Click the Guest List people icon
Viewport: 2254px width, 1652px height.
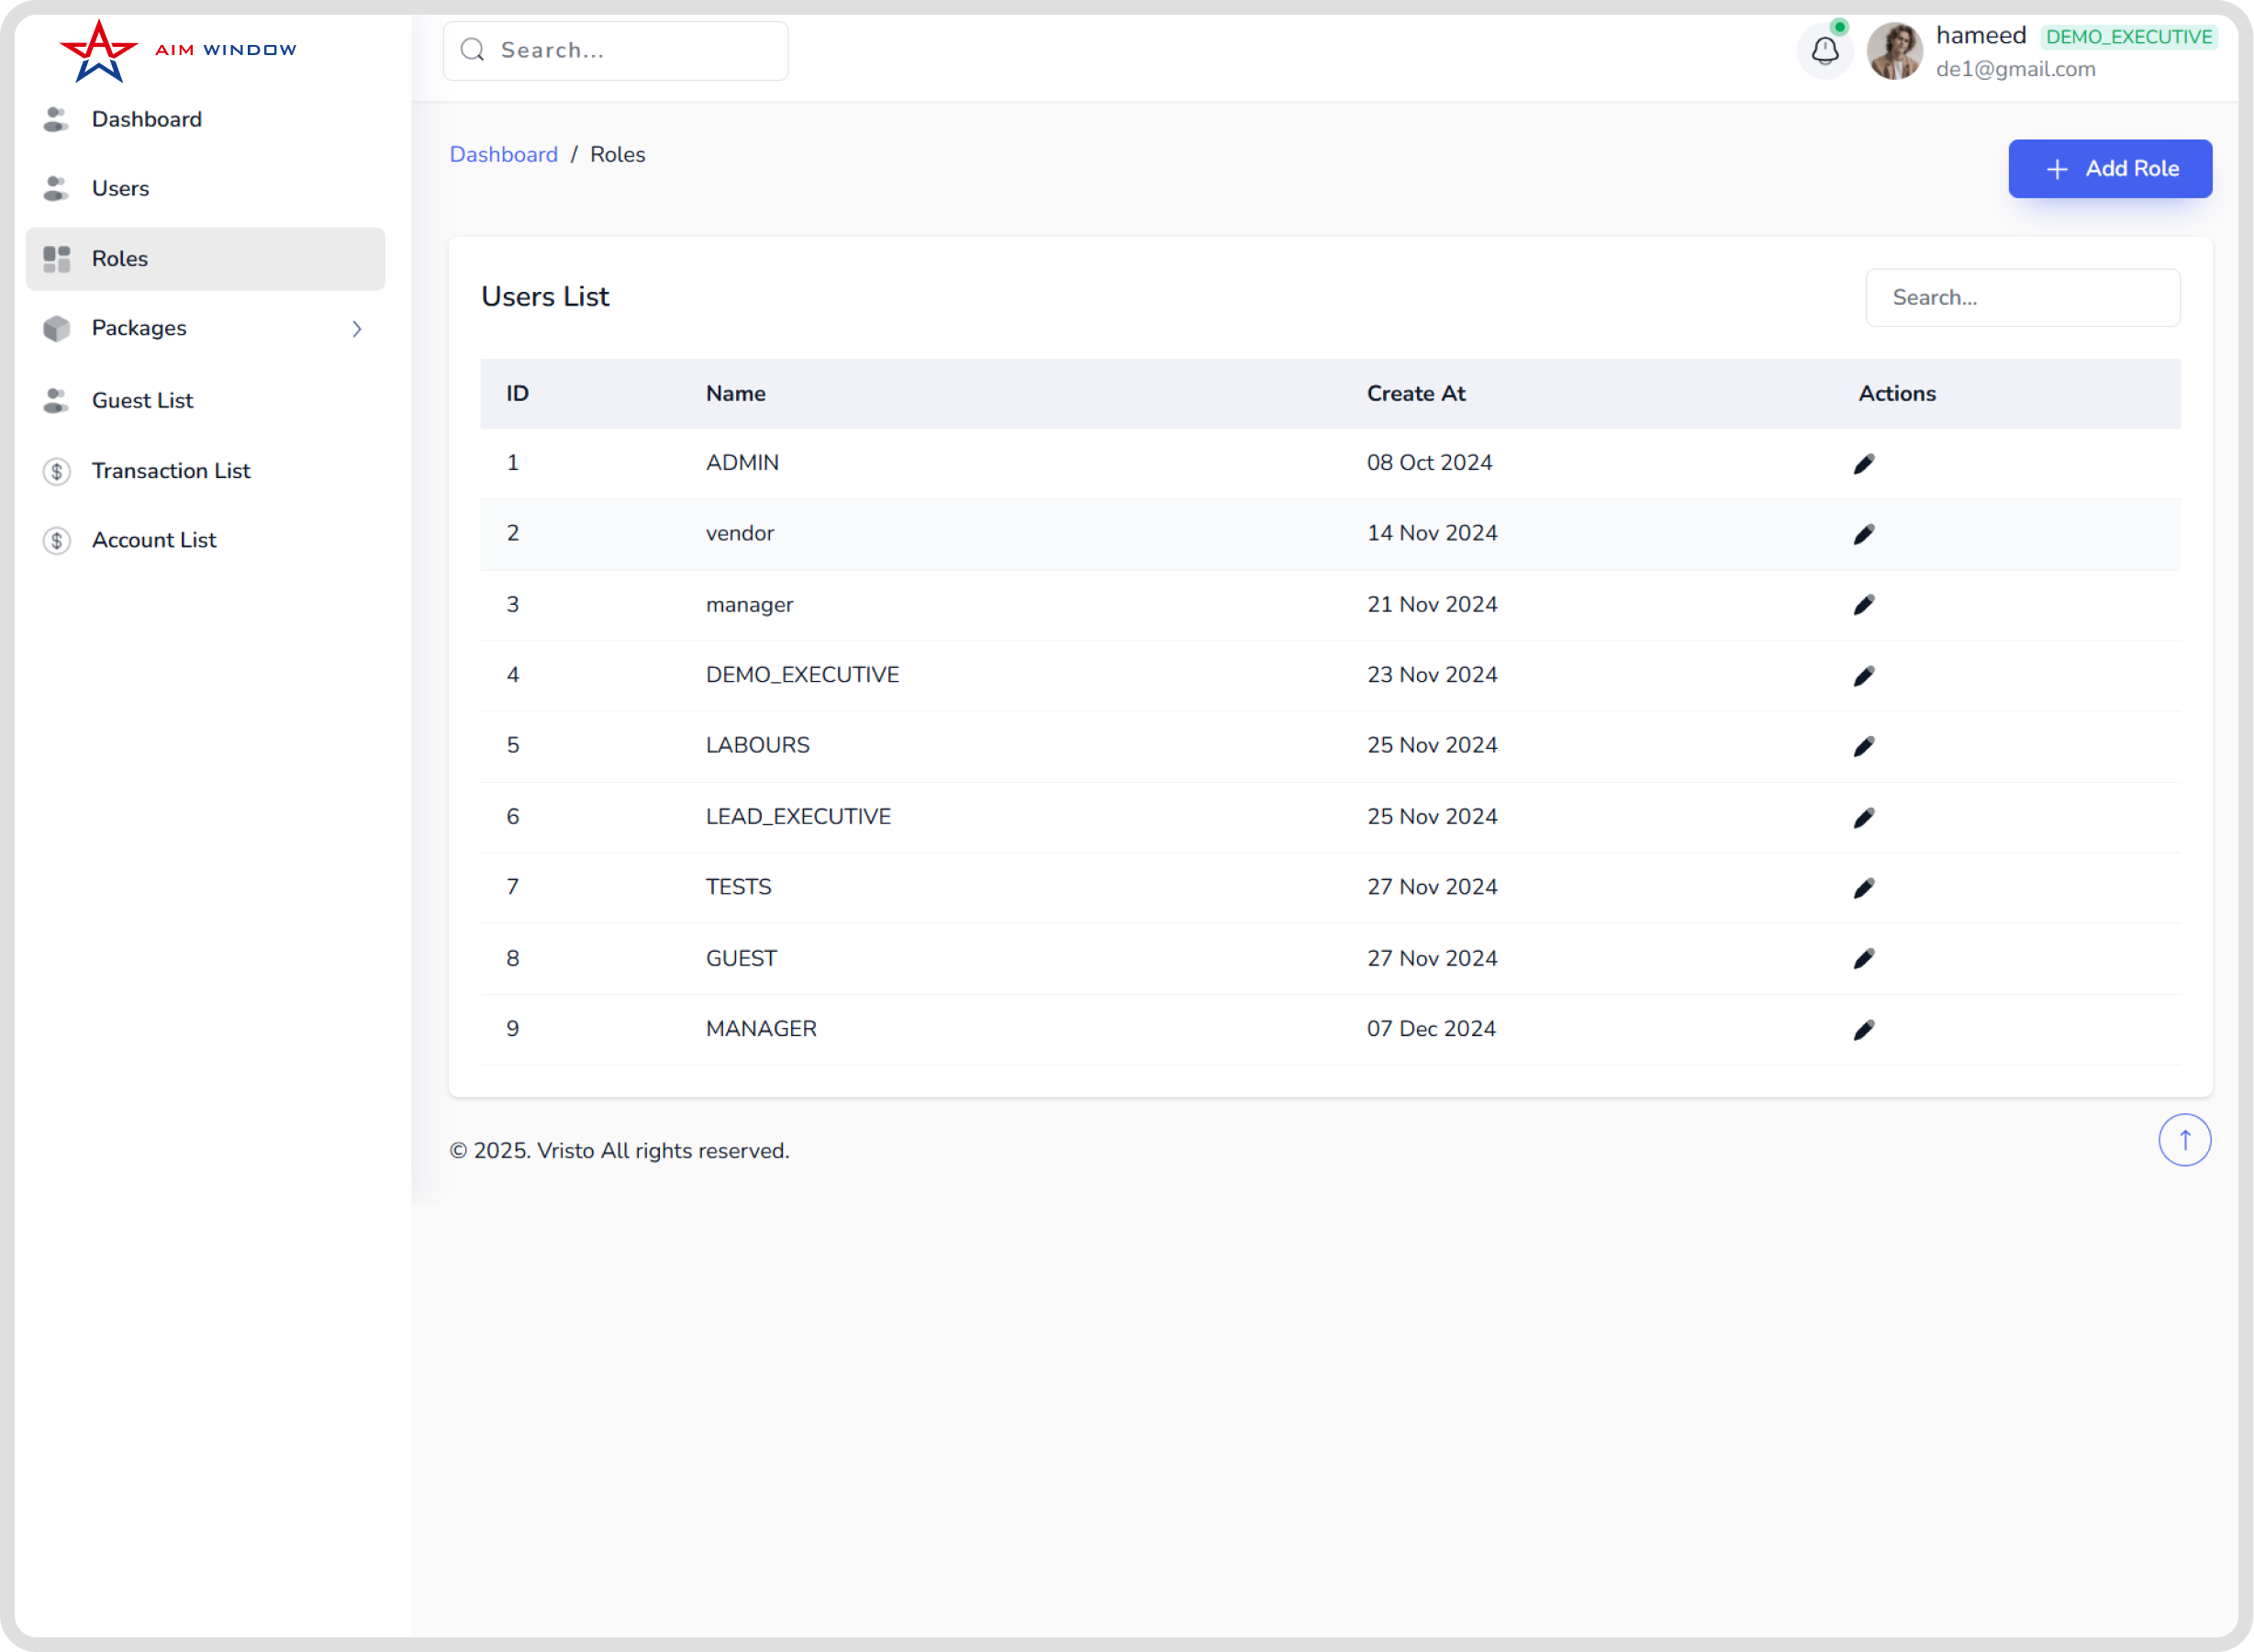coord(56,400)
